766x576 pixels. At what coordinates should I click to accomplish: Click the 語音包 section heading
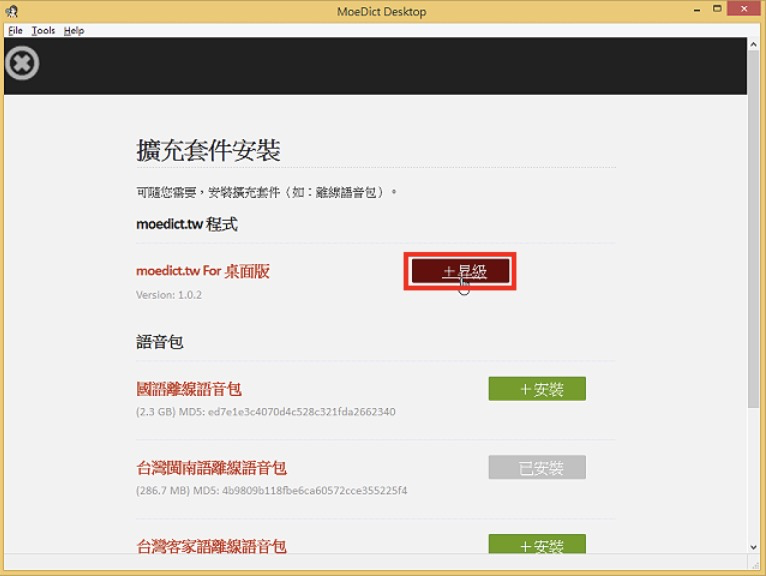160,341
